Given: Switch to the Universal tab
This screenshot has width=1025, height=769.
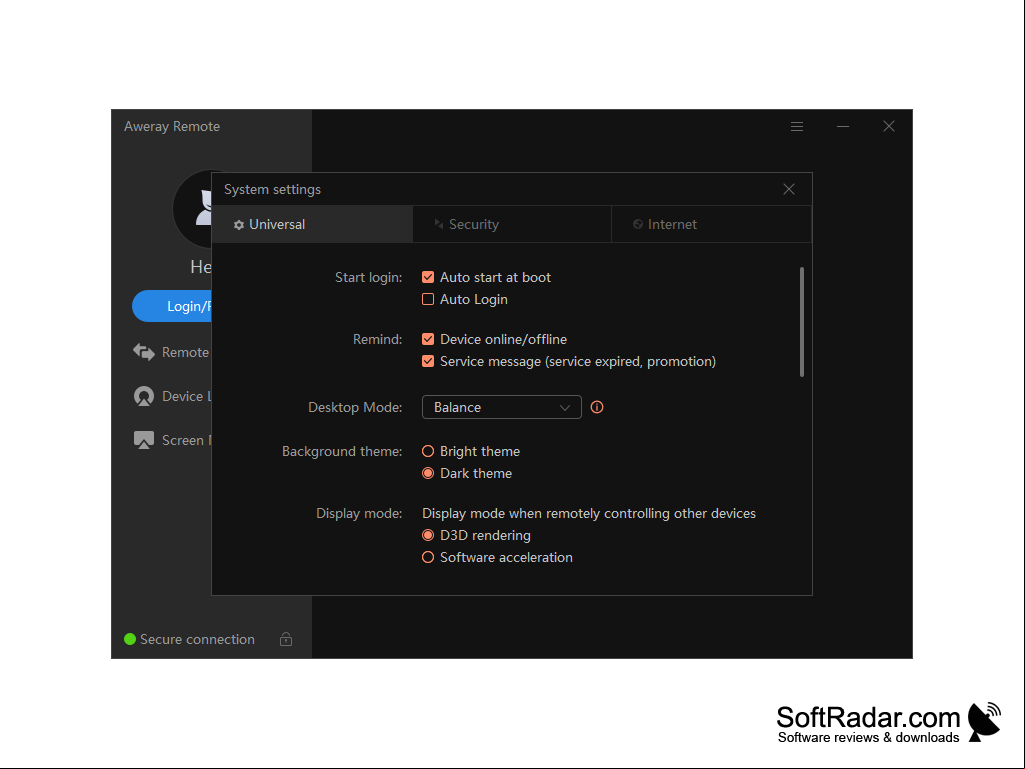Looking at the screenshot, I should (x=312, y=224).
